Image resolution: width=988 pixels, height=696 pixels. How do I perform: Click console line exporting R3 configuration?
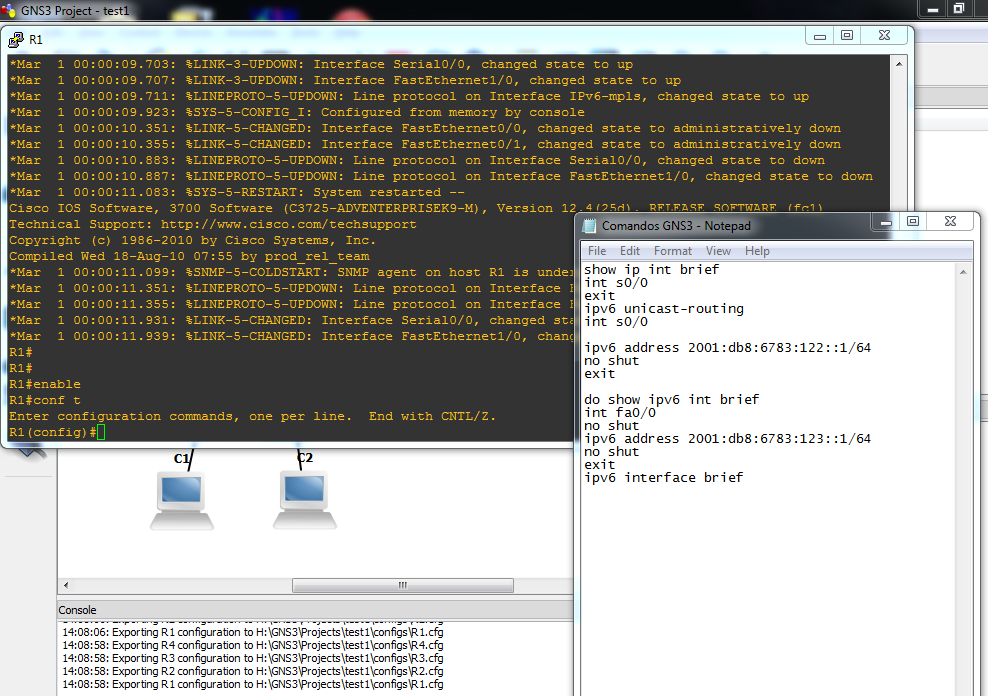click(x=253, y=658)
